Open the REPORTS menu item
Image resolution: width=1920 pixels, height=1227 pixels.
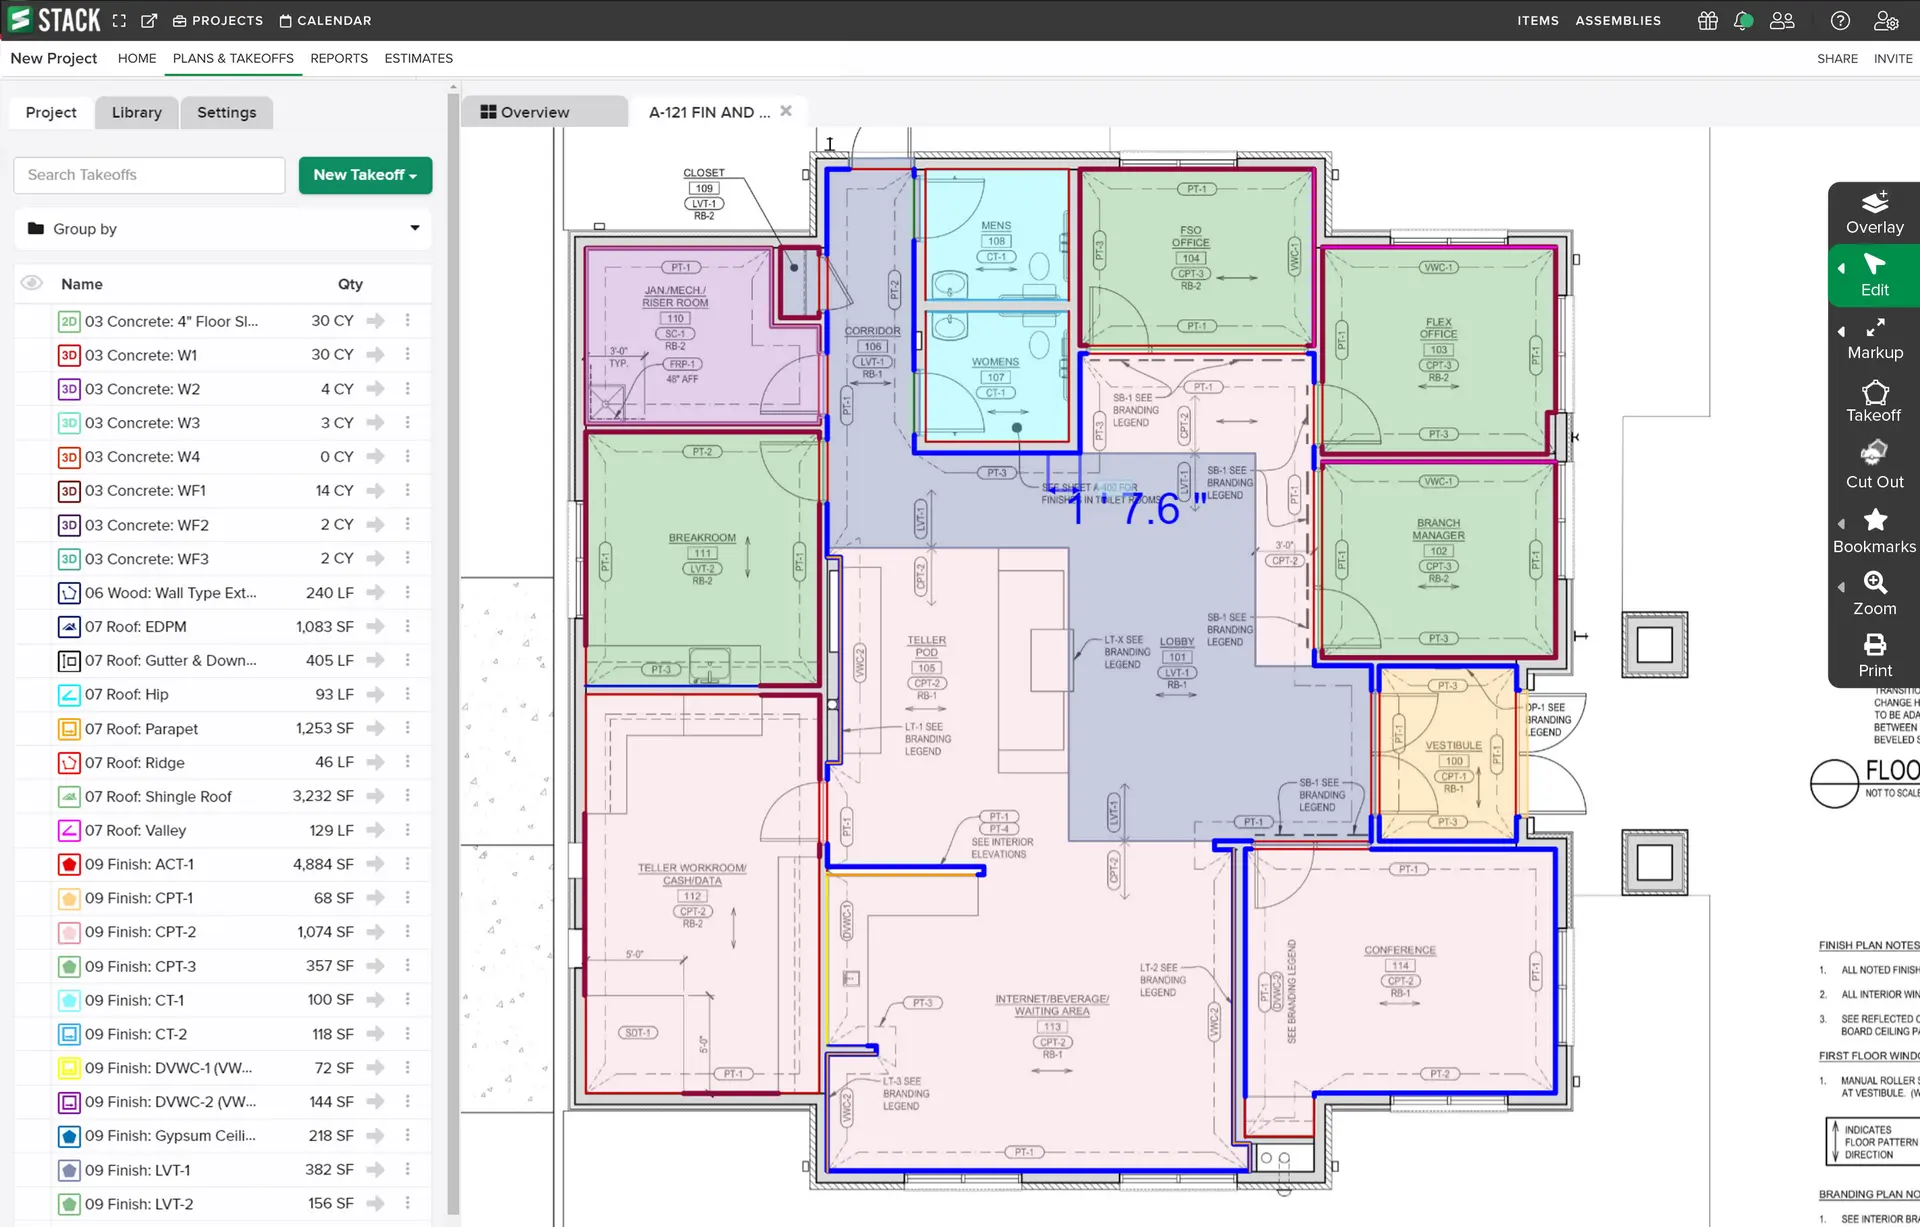pos(338,58)
